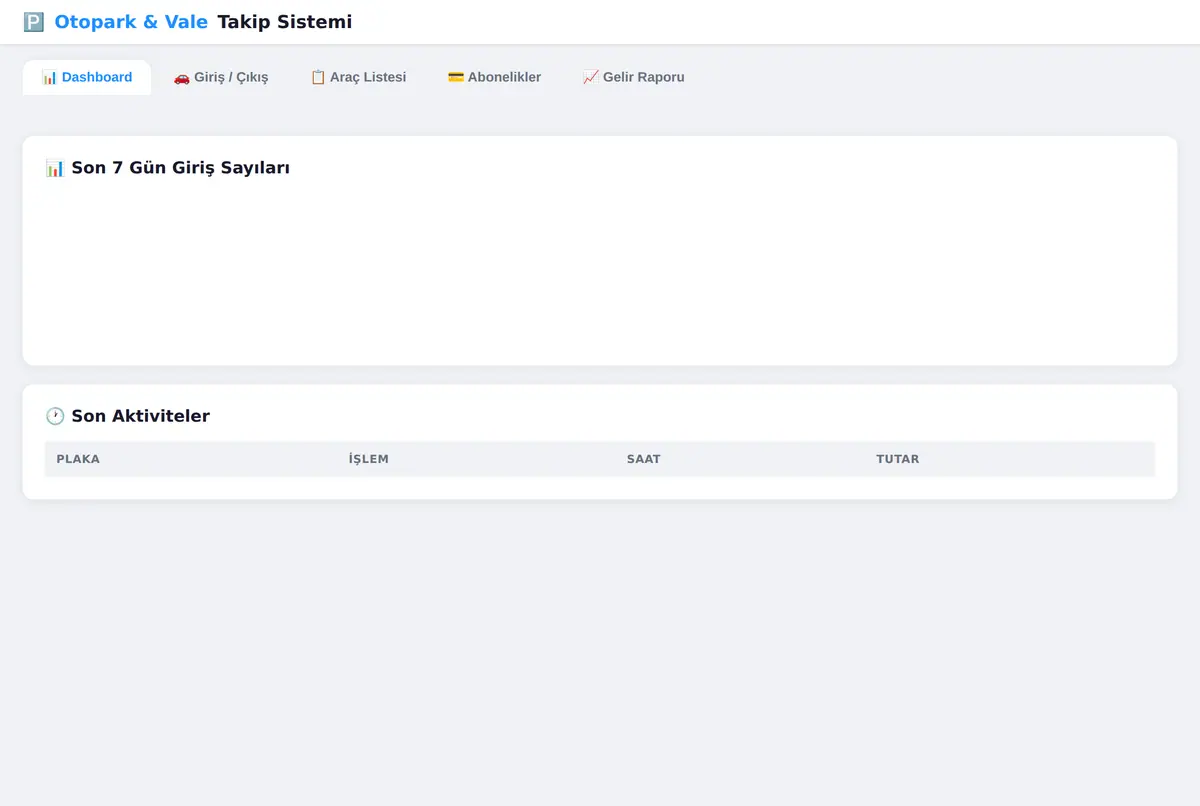Click the Takip Sistemi title text

click(x=285, y=22)
